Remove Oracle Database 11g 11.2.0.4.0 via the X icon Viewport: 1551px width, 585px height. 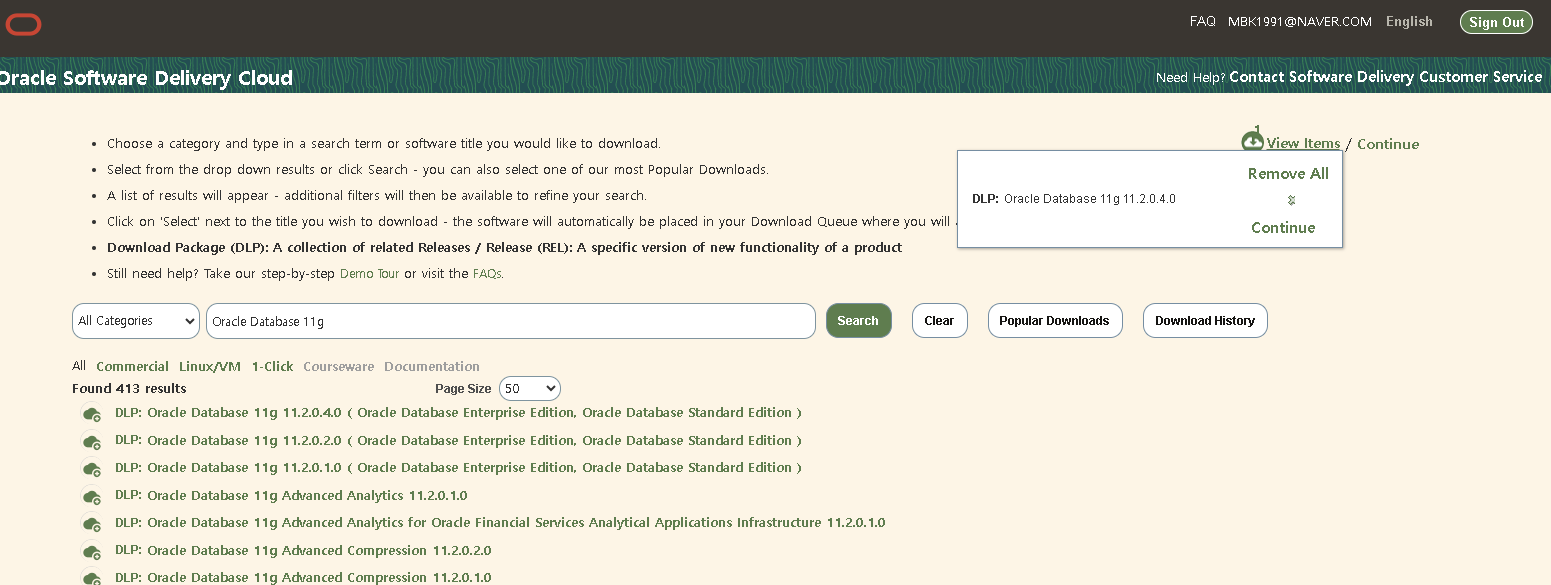click(x=1291, y=200)
